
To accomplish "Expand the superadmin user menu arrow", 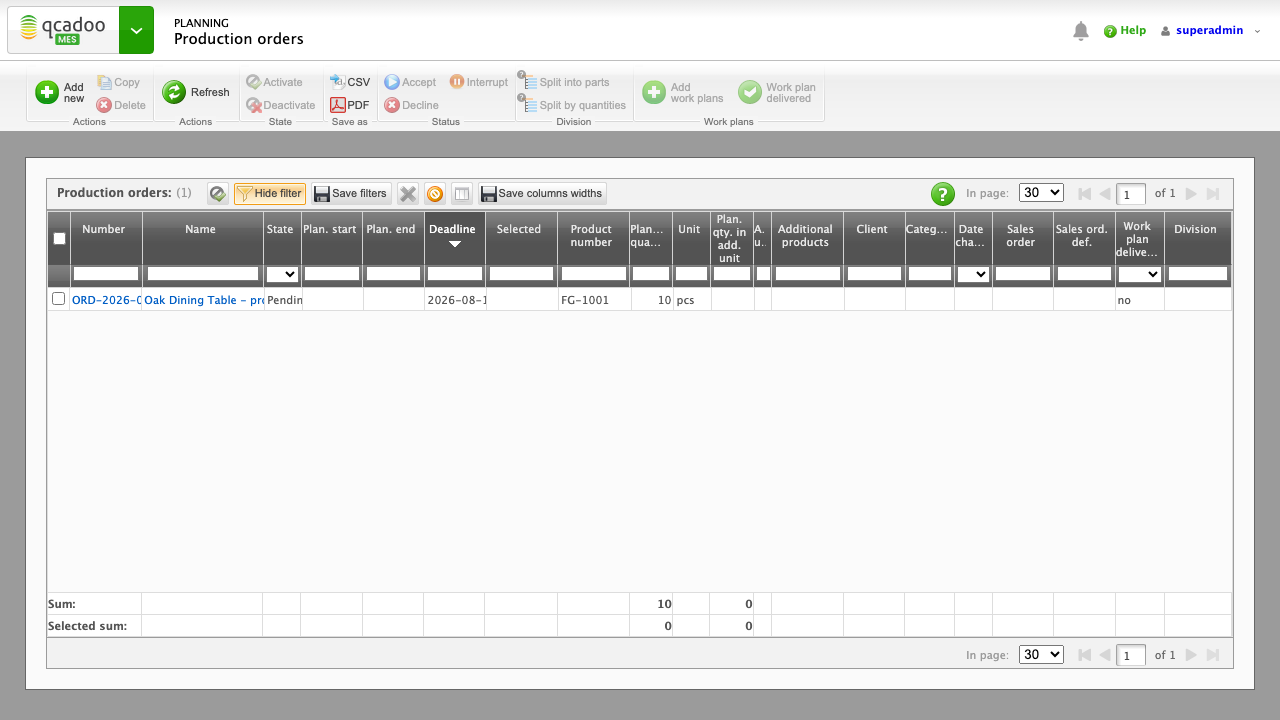I will coord(1258,31).
